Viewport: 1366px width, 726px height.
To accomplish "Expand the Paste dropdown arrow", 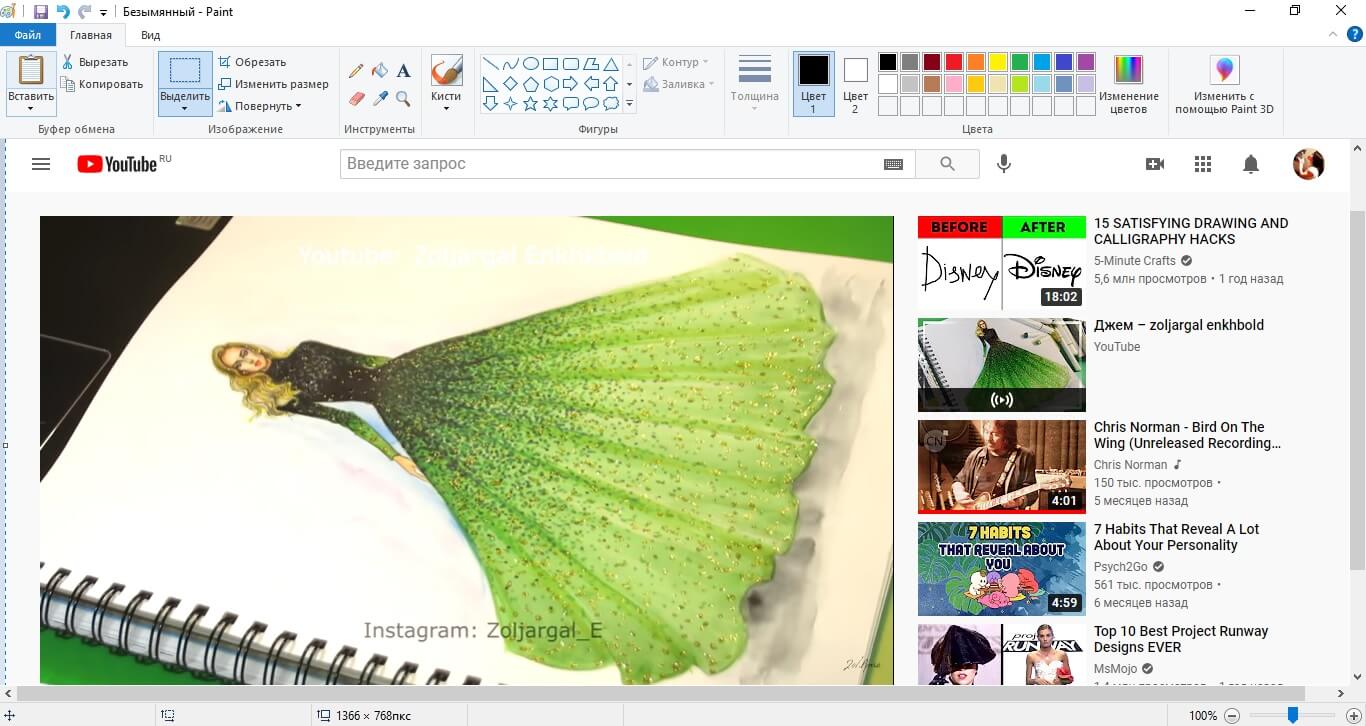I will point(31,108).
